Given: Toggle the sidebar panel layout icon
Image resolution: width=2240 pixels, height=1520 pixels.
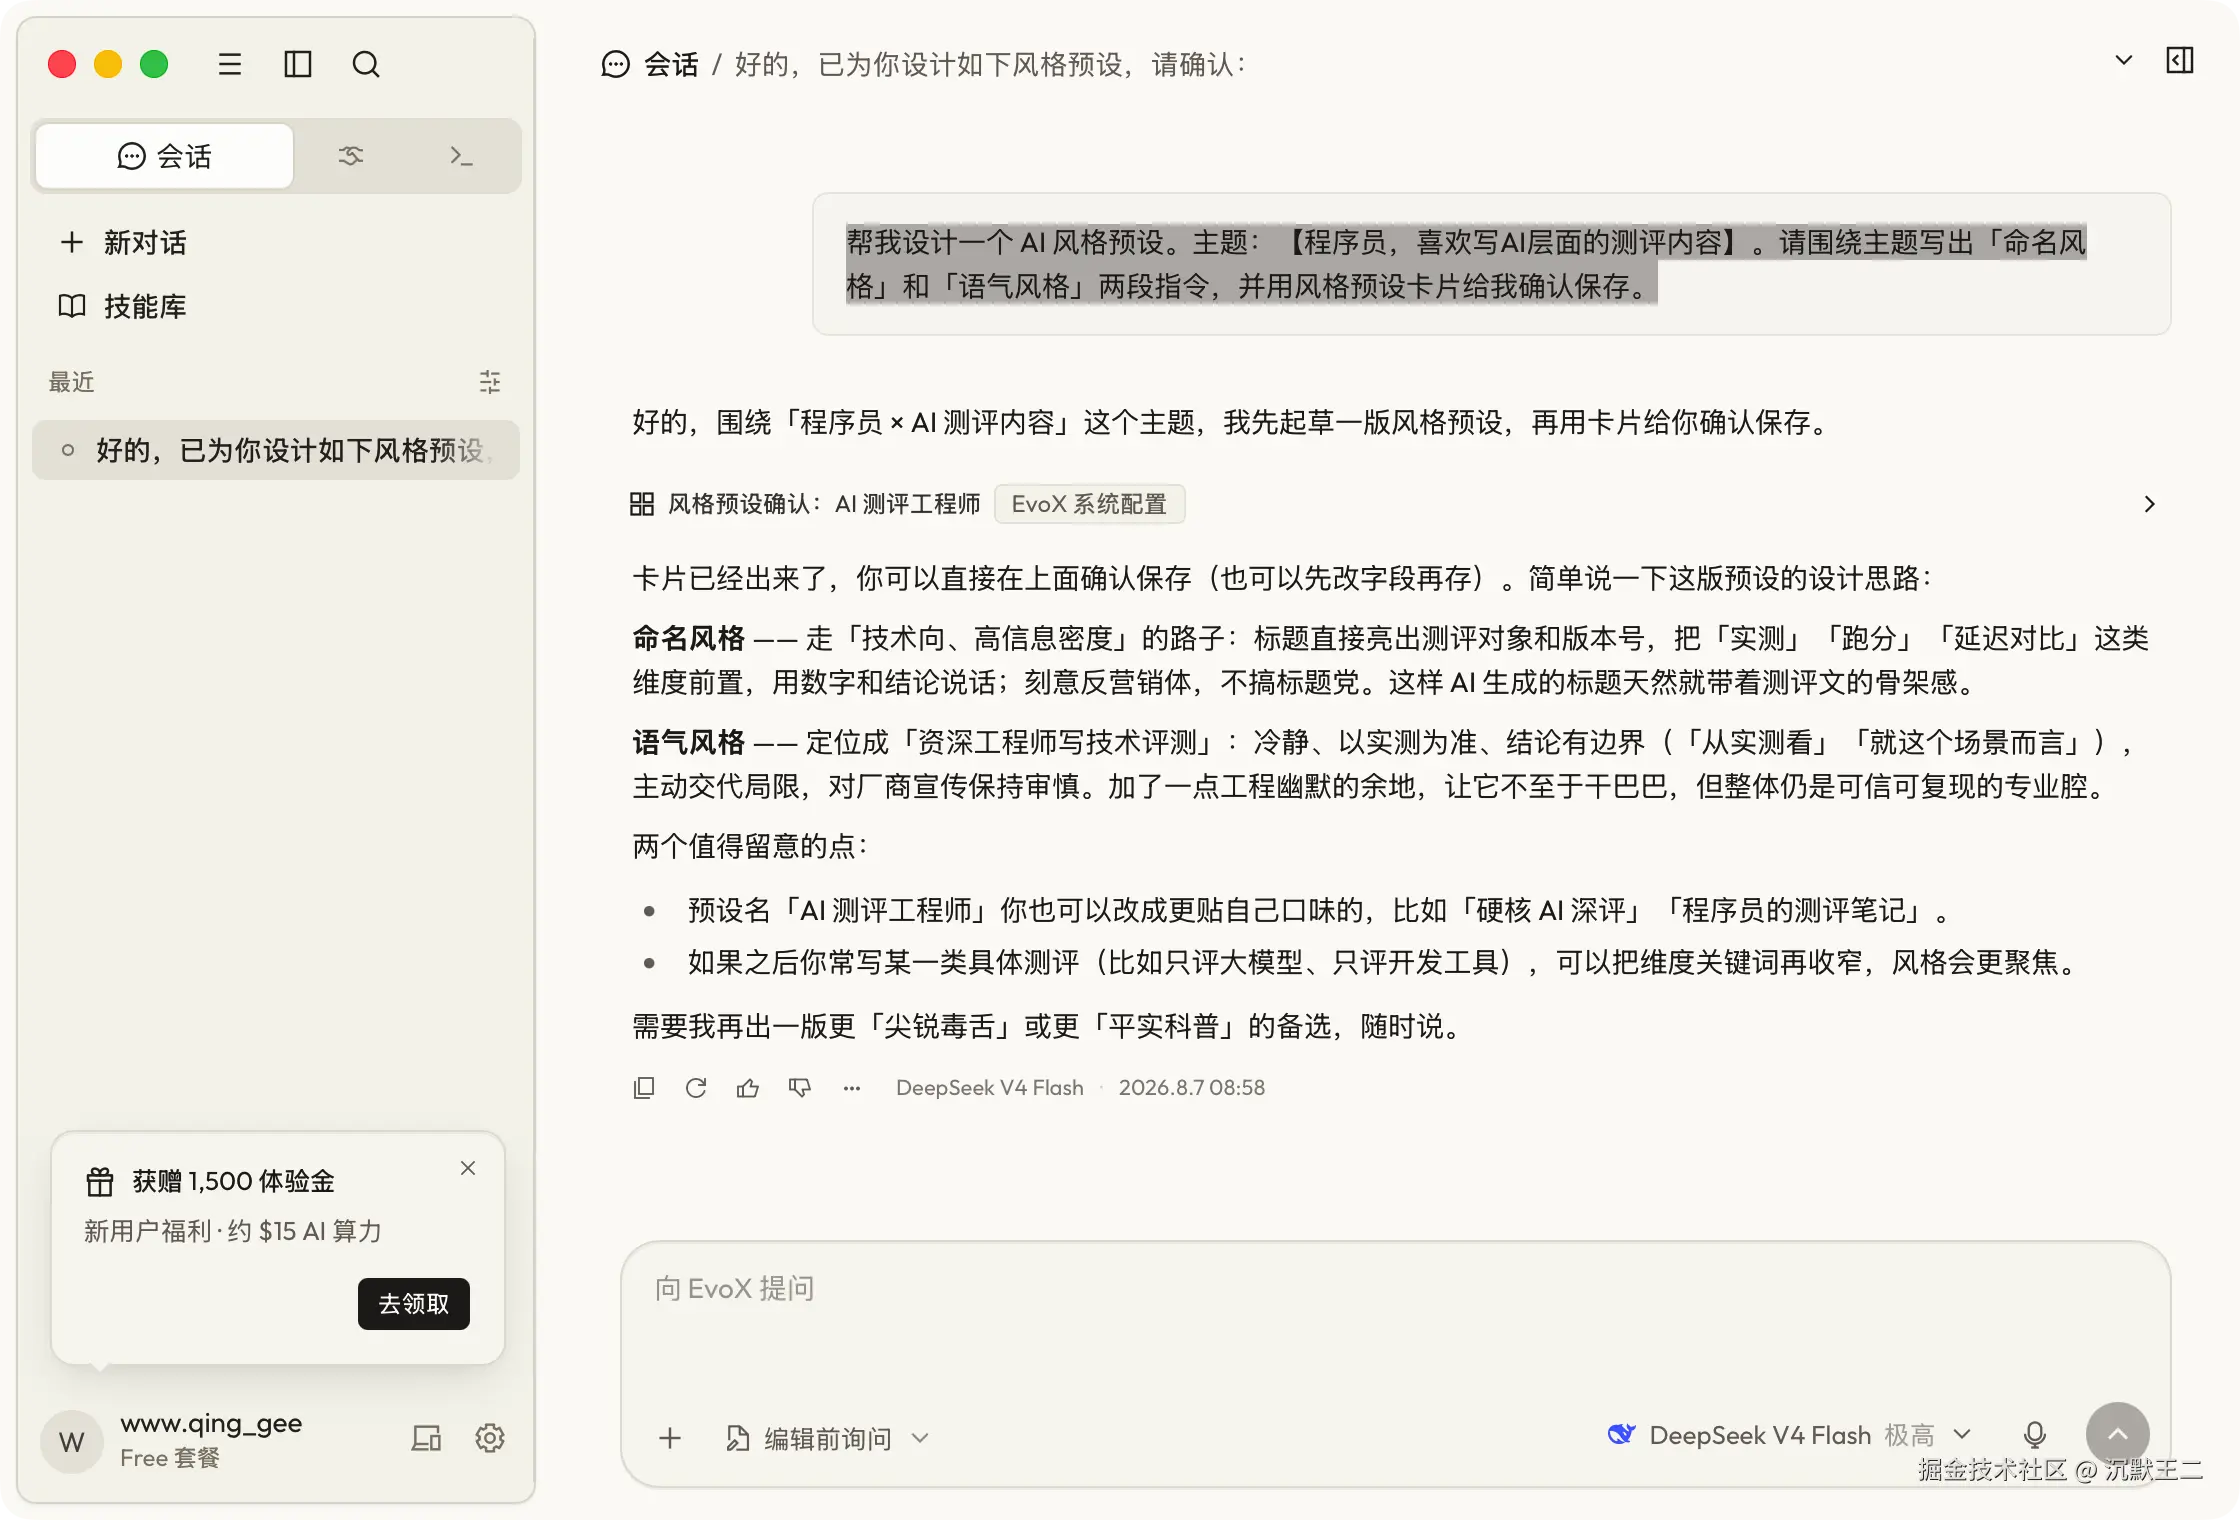Looking at the screenshot, I should [298, 65].
